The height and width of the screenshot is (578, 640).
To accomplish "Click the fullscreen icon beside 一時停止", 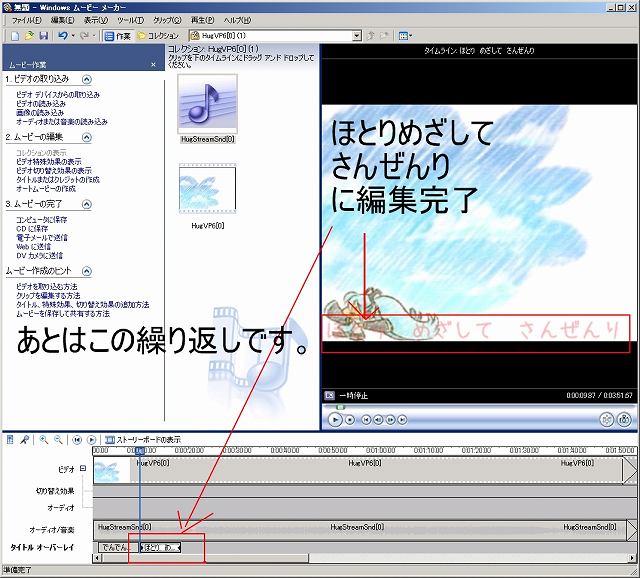I will coord(329,396).
